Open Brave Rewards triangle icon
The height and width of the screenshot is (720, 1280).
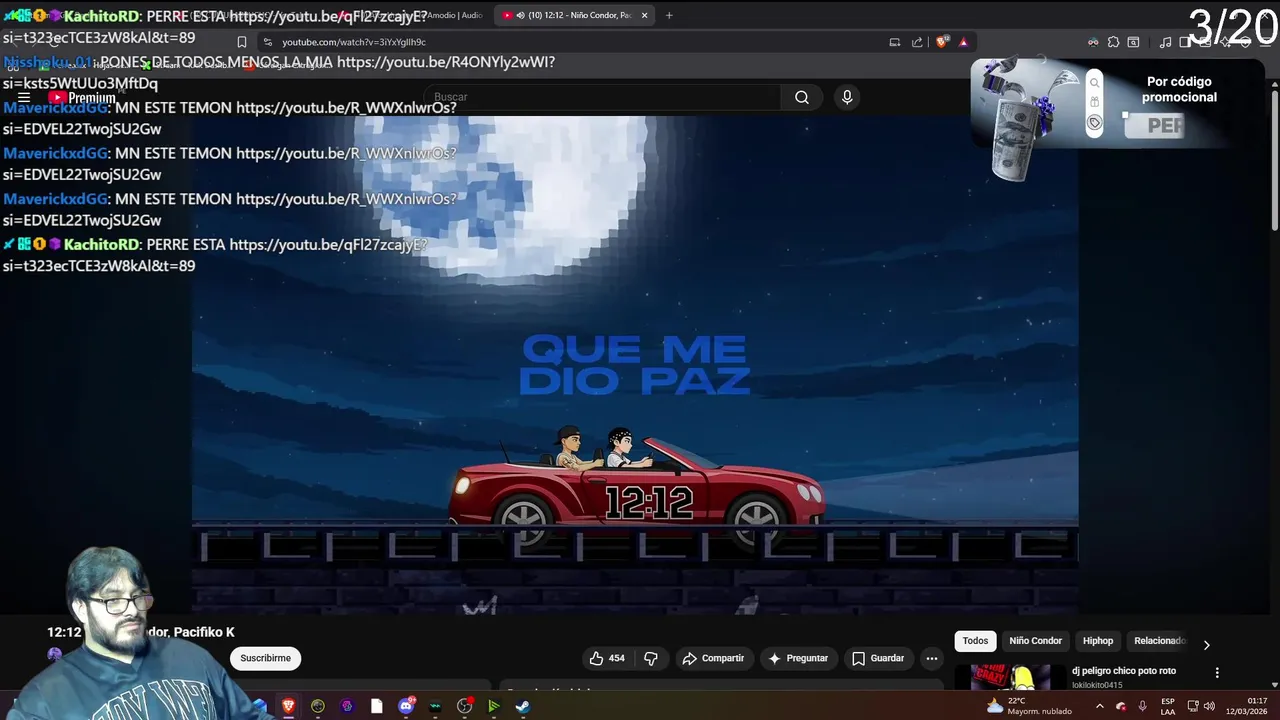963,42
